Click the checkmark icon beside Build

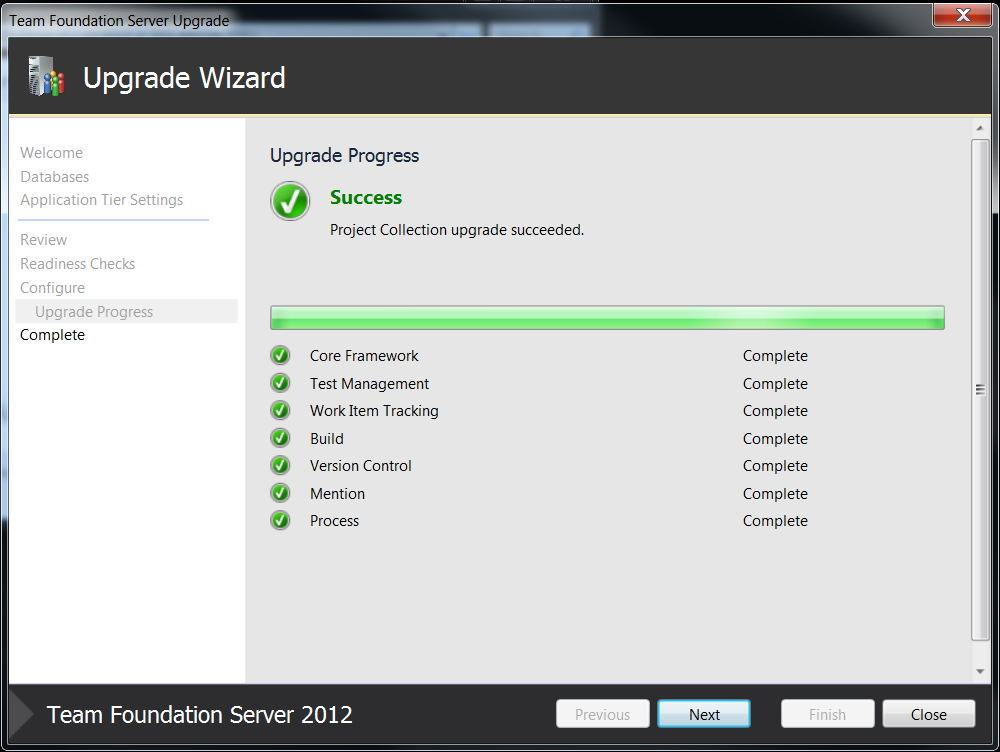[x=280, y=438]
